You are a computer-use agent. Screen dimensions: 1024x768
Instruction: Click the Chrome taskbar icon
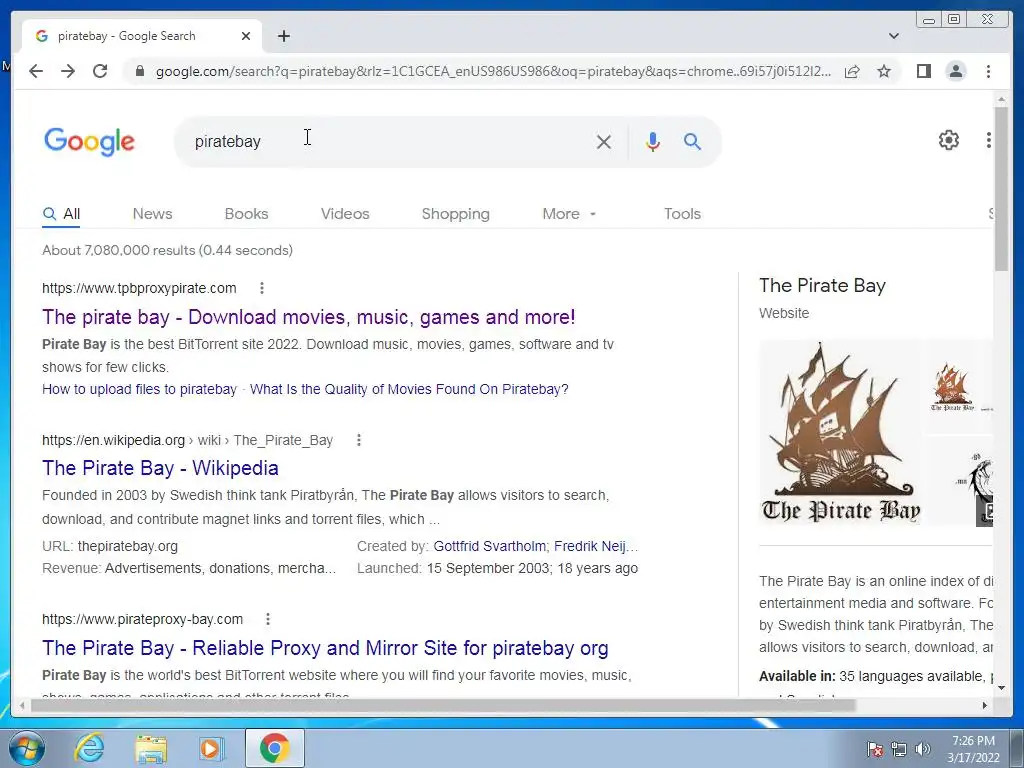(274, 748)
